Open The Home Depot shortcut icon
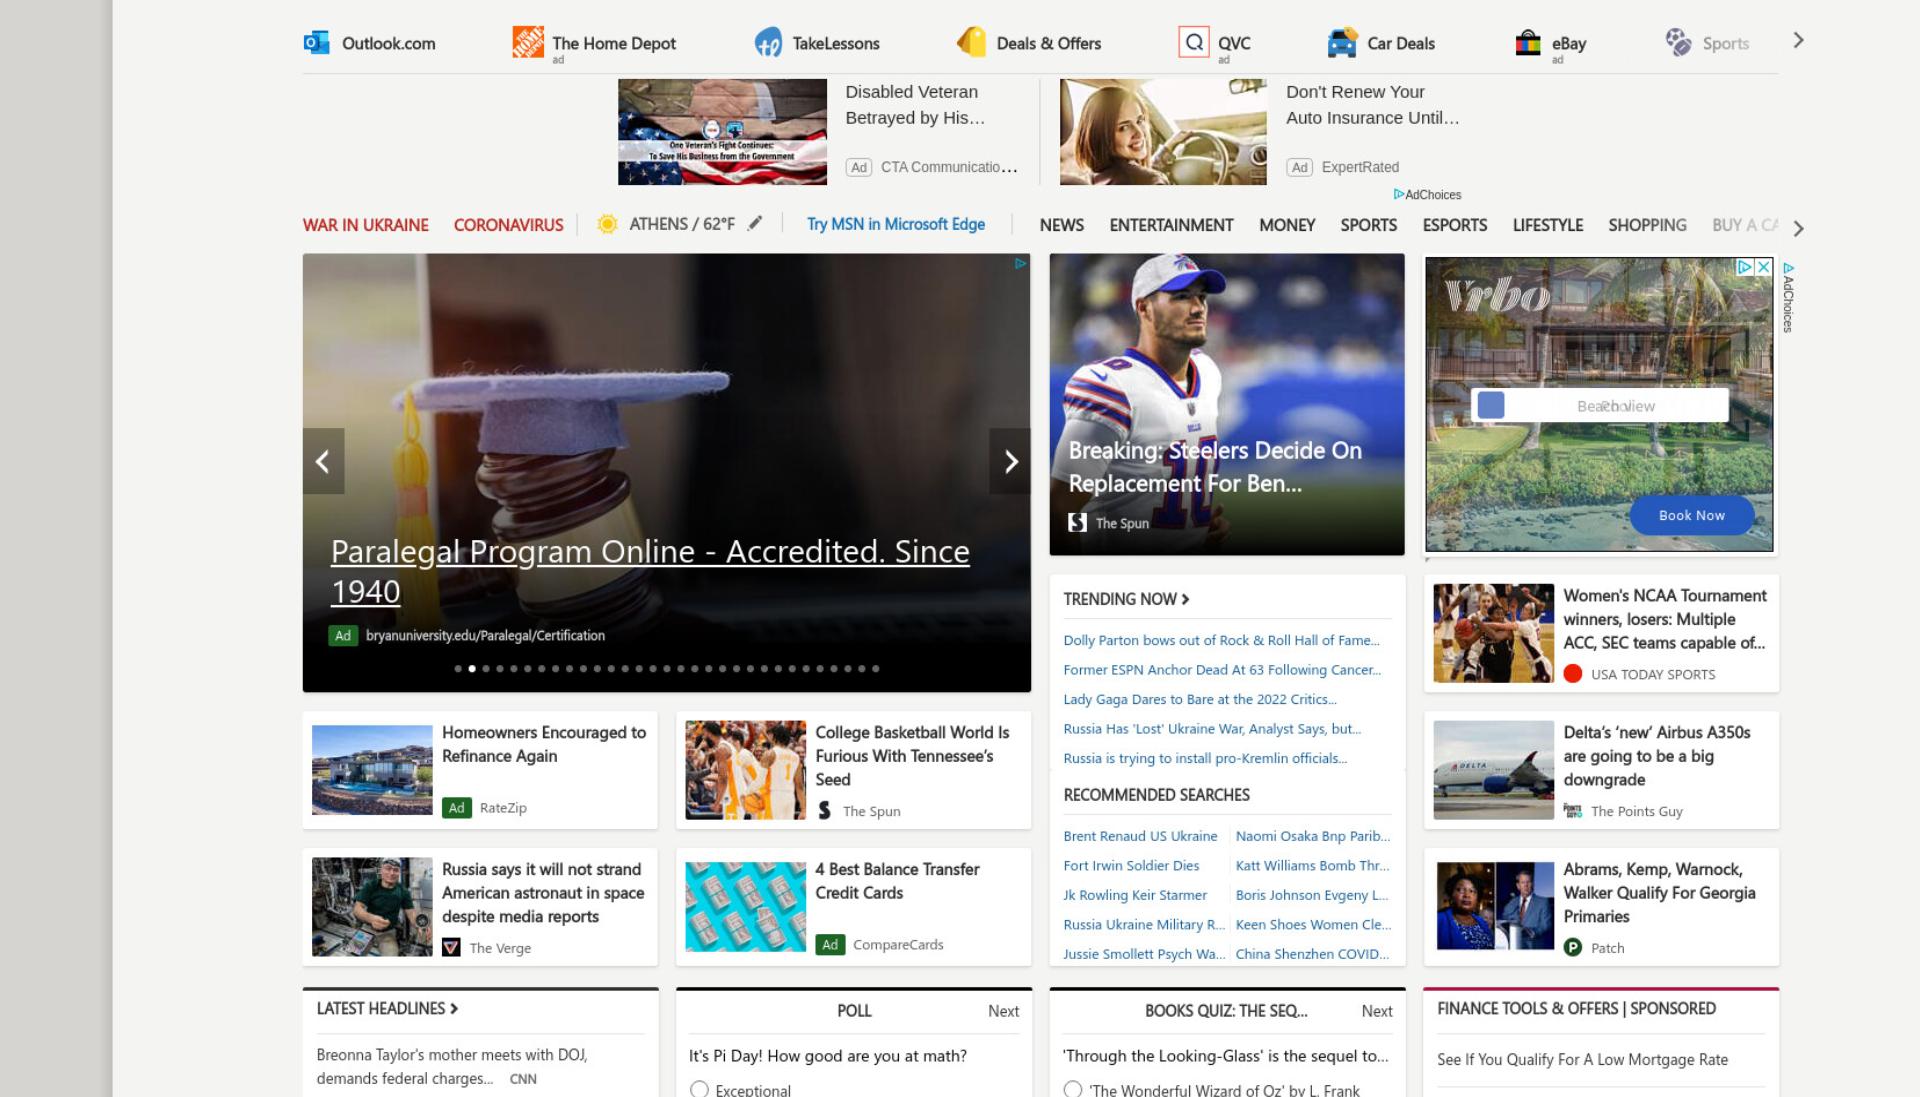The height and width of the screenshot is (1097, 1920). pyautogui.click(x=528, y=42)
